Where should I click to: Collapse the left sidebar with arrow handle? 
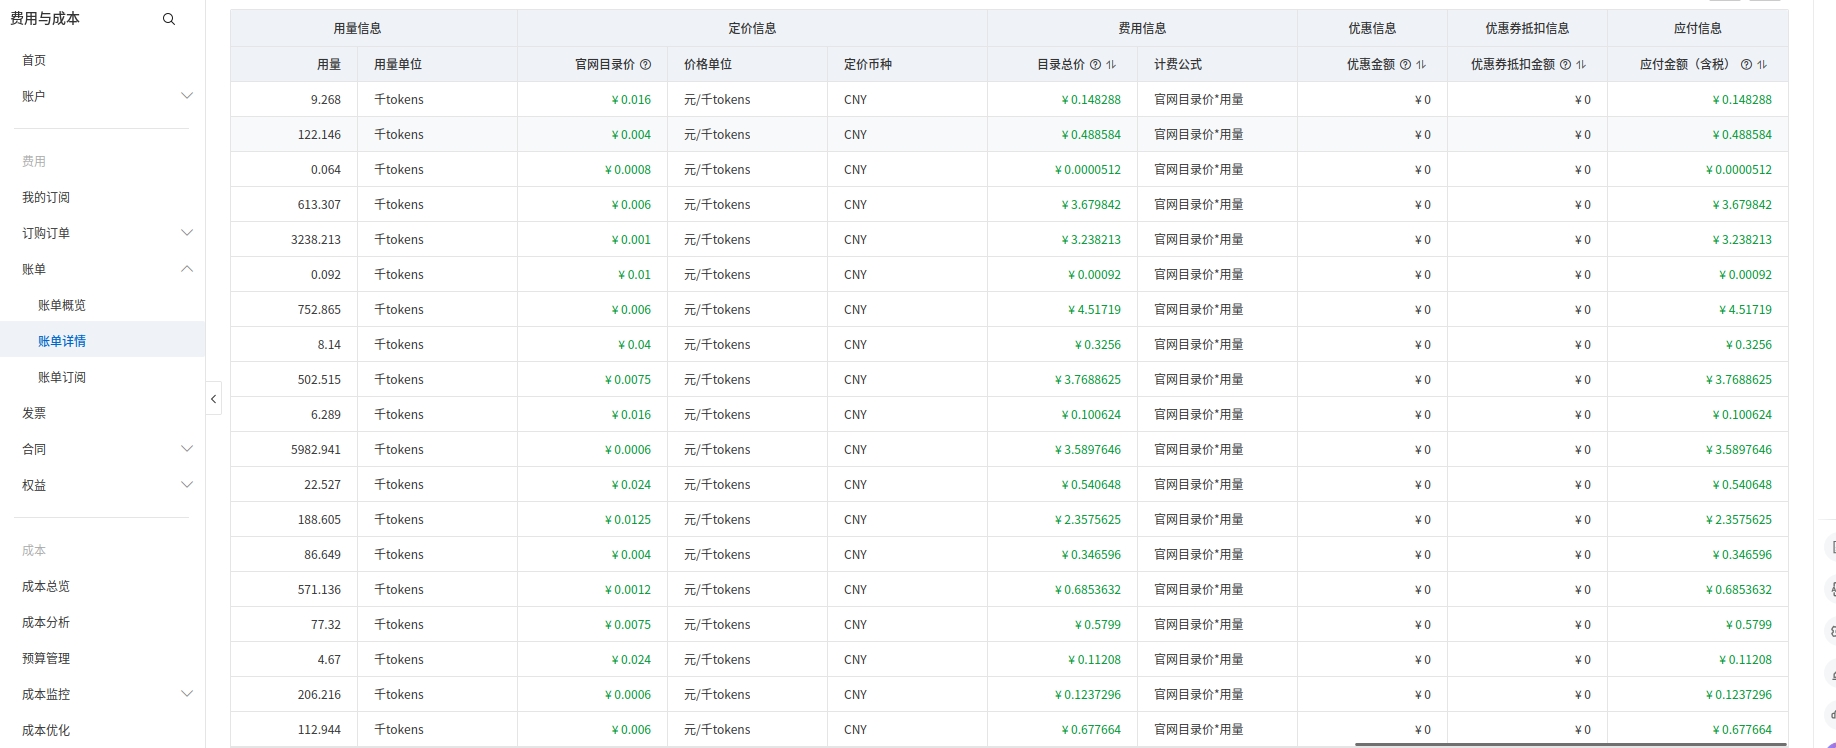coord(213,398)
